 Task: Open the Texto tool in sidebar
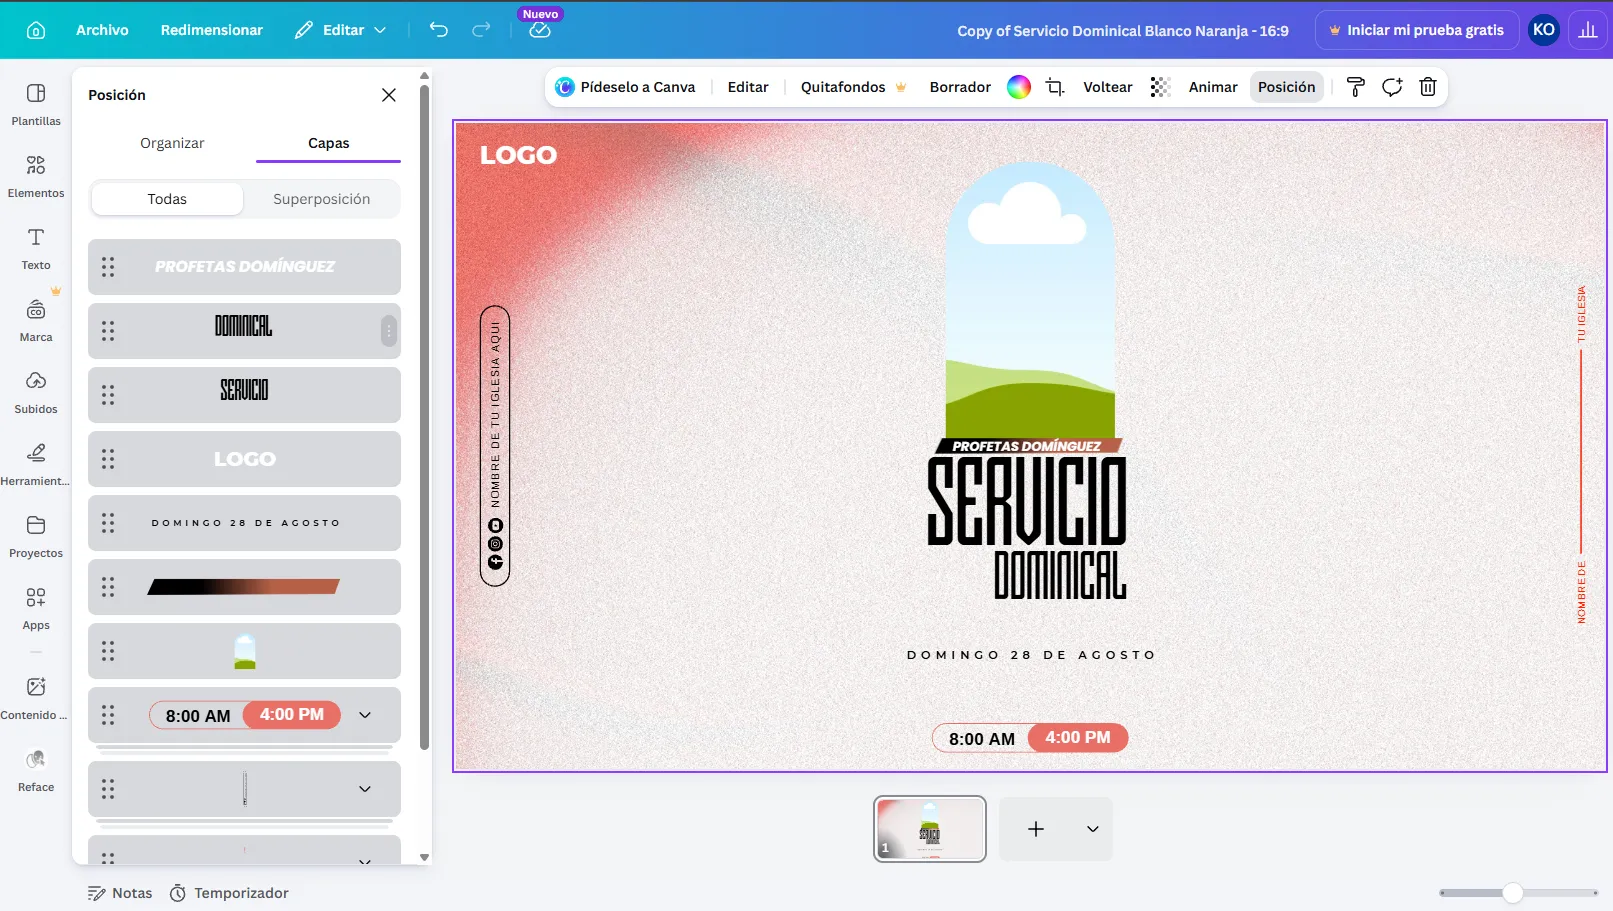(x=36, y=249)
